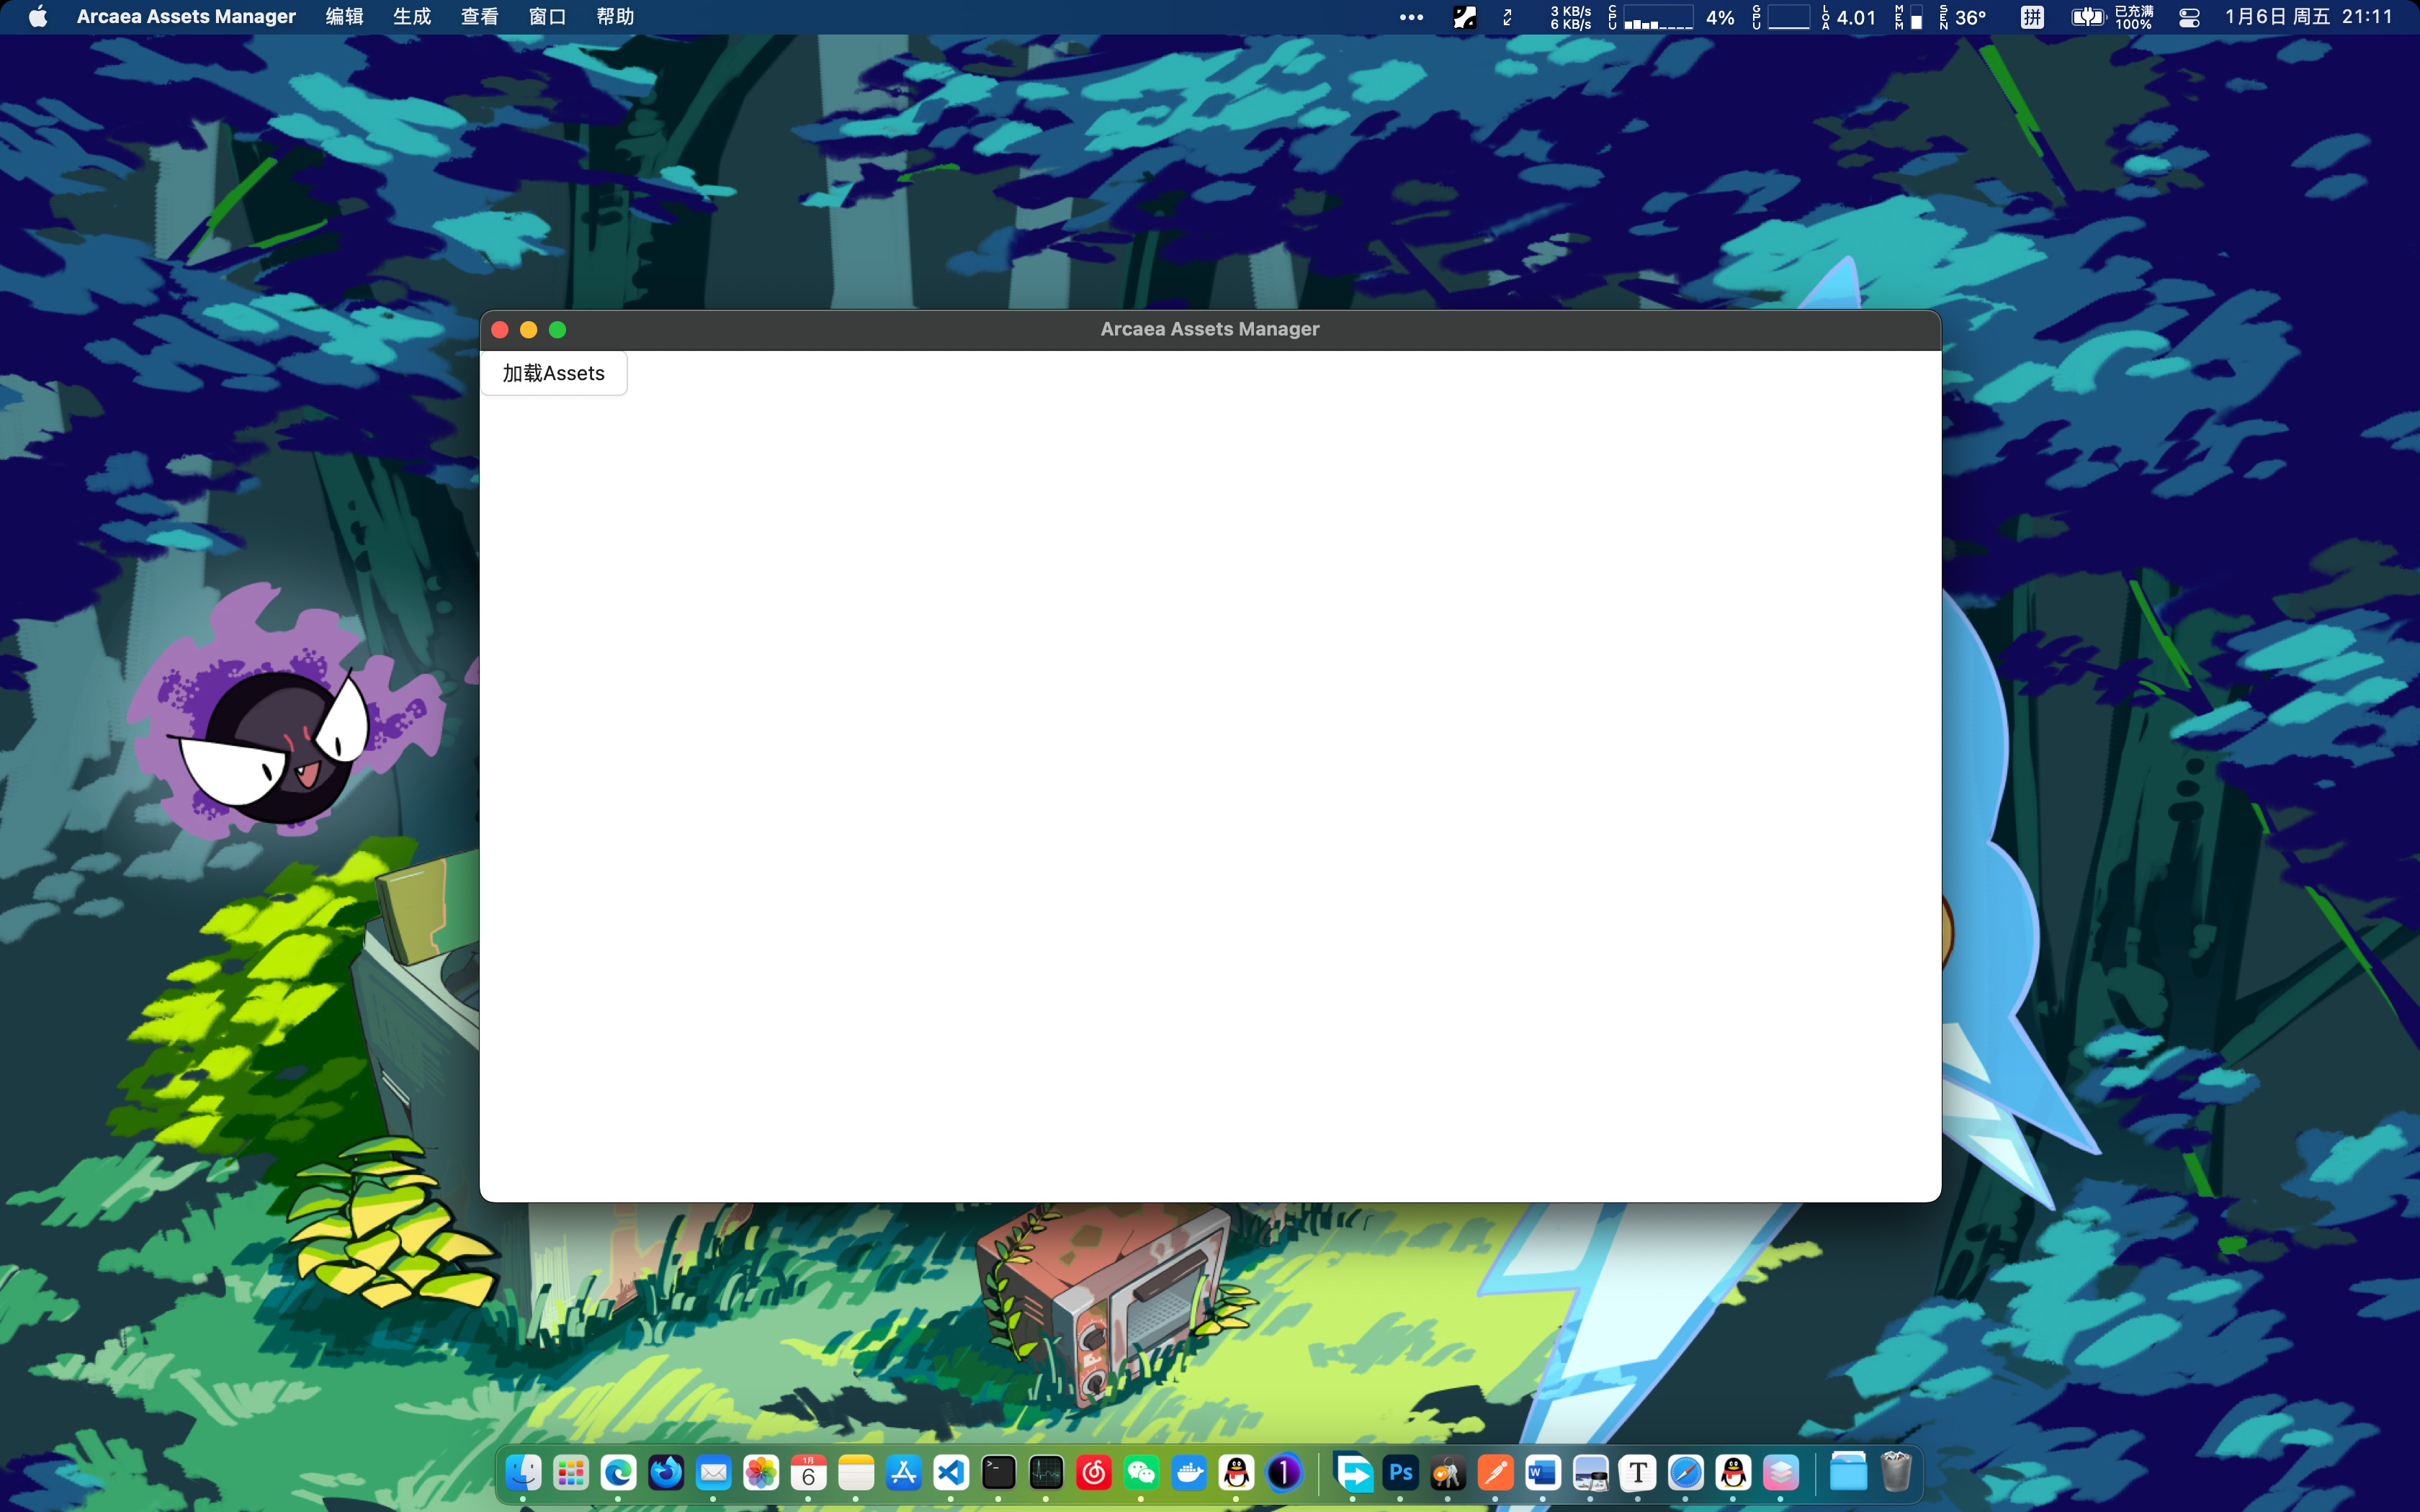Open Control Center from the menu bar

pyautogui.click(x=2189, y=17)
